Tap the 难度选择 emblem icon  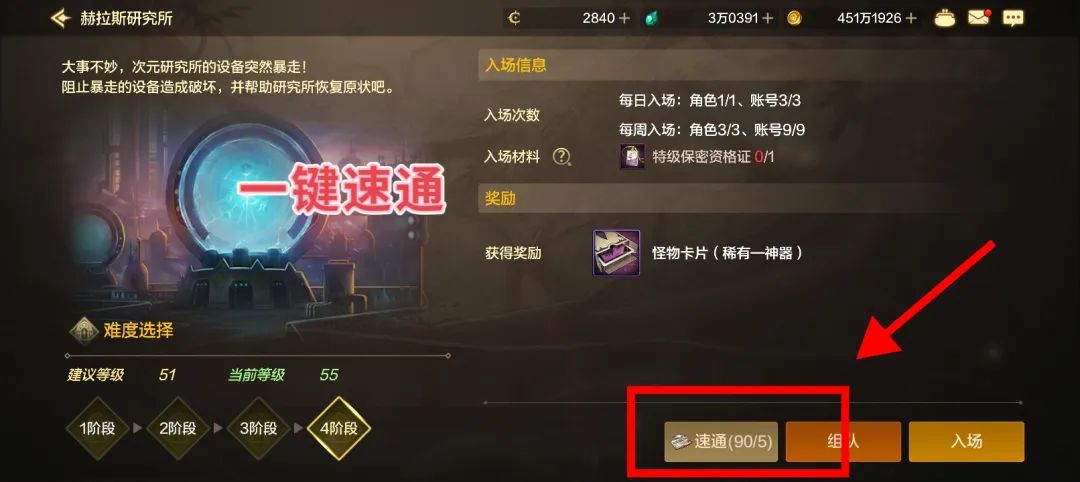click(84, 331)
